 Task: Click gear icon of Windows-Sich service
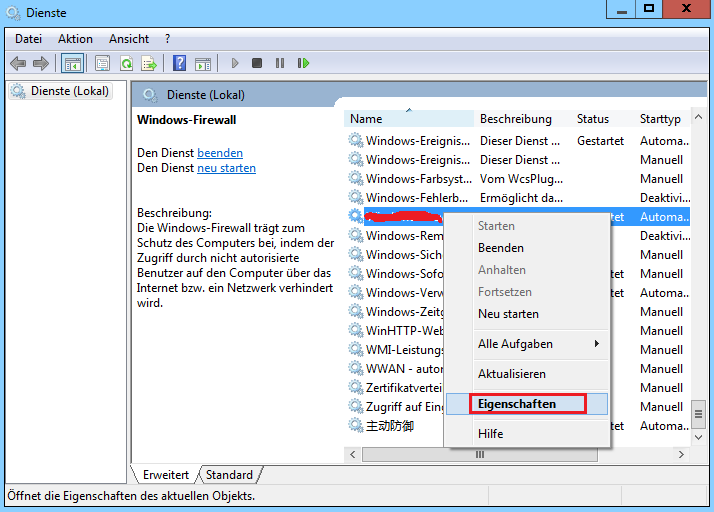pos(356,255)
